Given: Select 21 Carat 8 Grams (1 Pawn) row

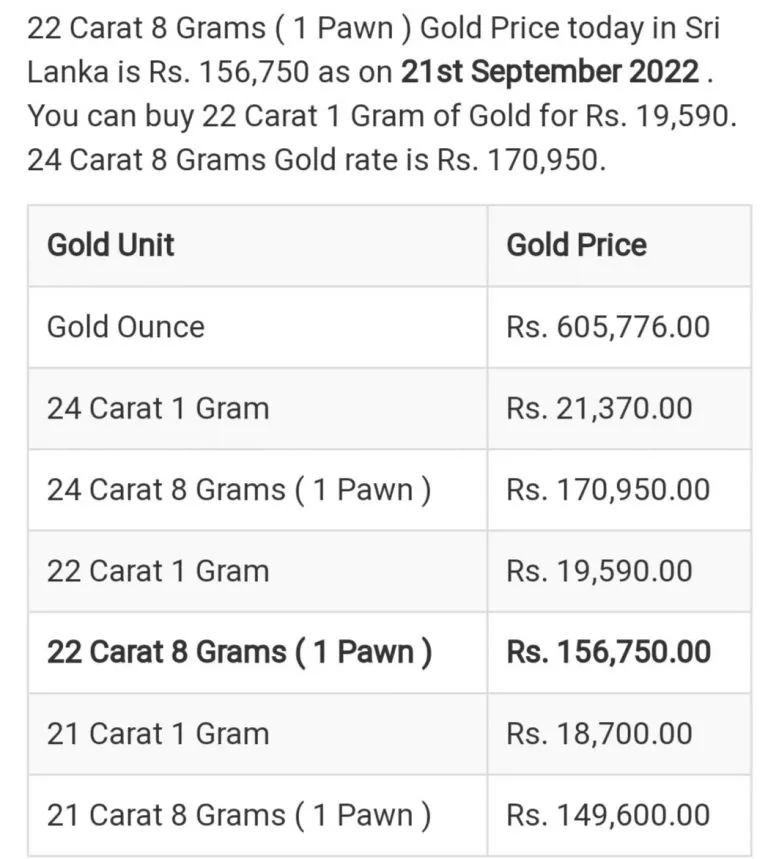Looking at the screenshot, I should tap(389, 815).
